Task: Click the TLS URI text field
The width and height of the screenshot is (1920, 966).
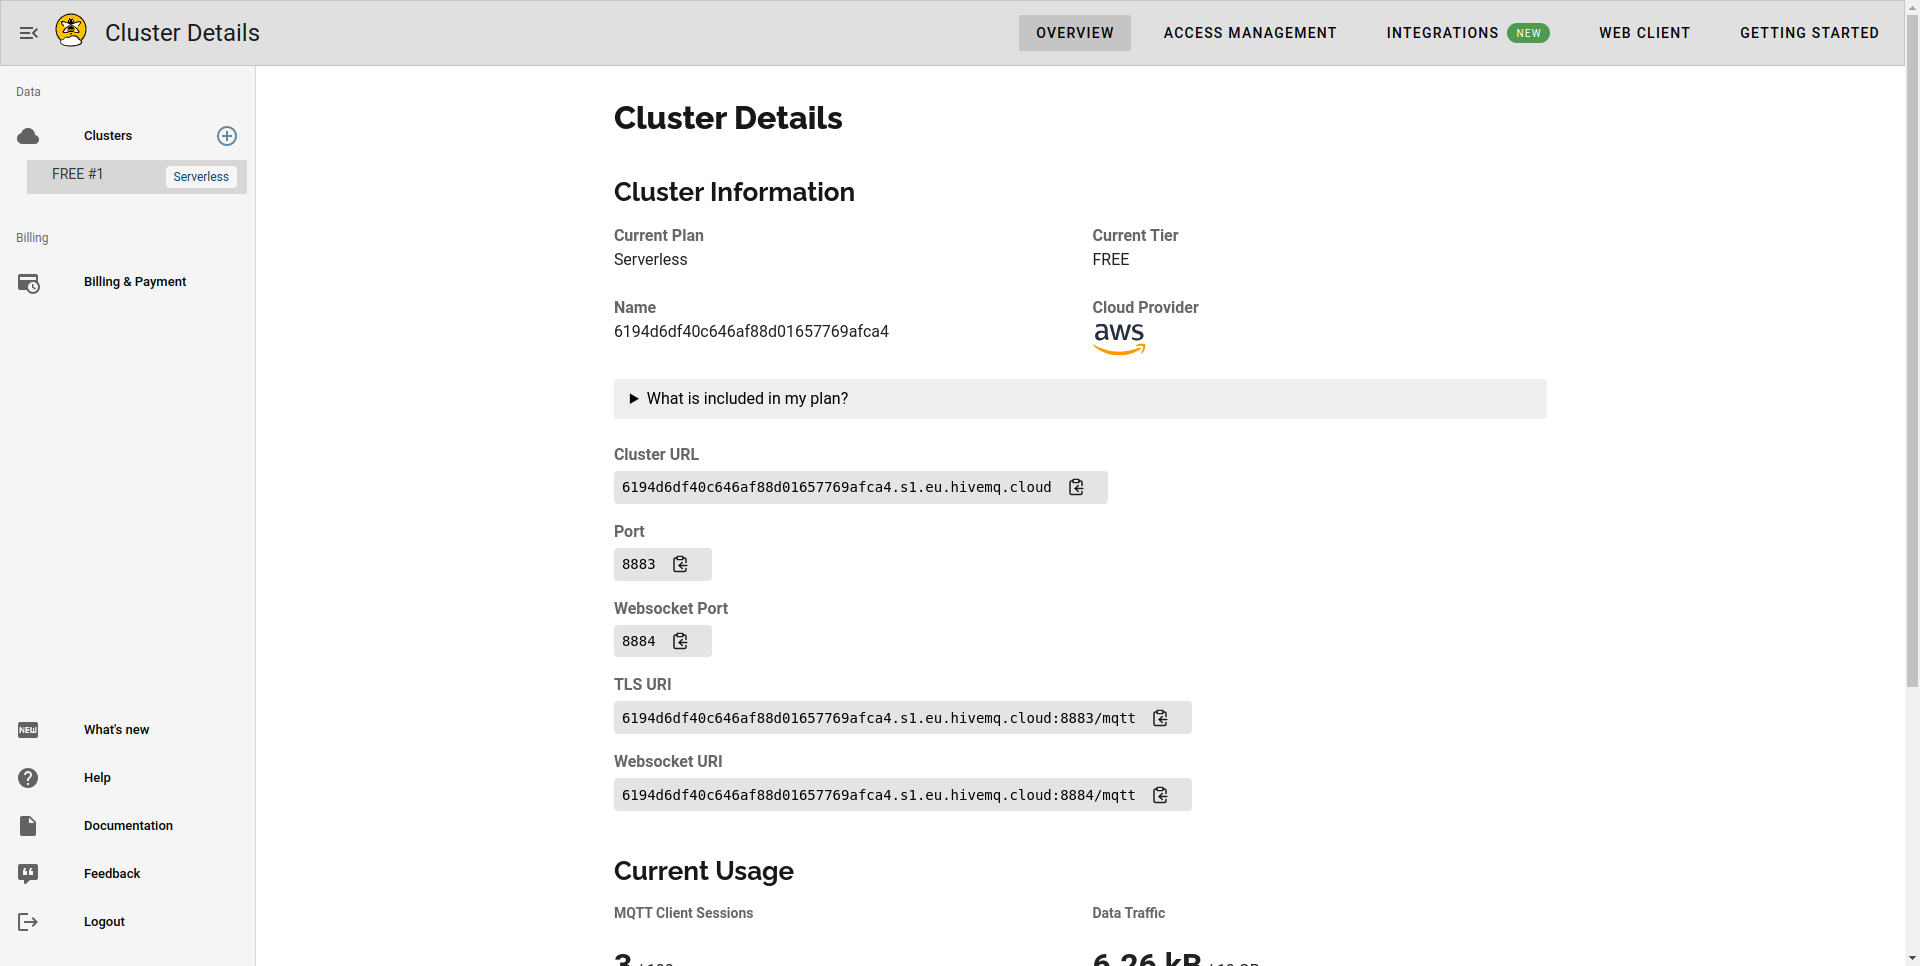Action: [x=903, y=718]
